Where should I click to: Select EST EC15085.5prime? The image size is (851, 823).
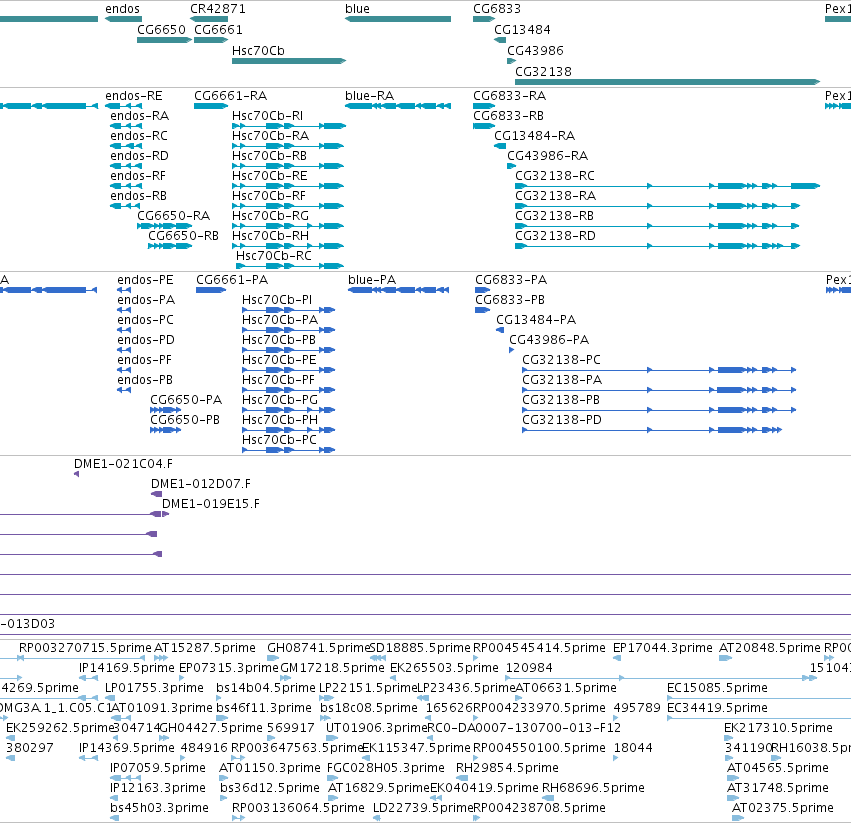coord(717,688)
